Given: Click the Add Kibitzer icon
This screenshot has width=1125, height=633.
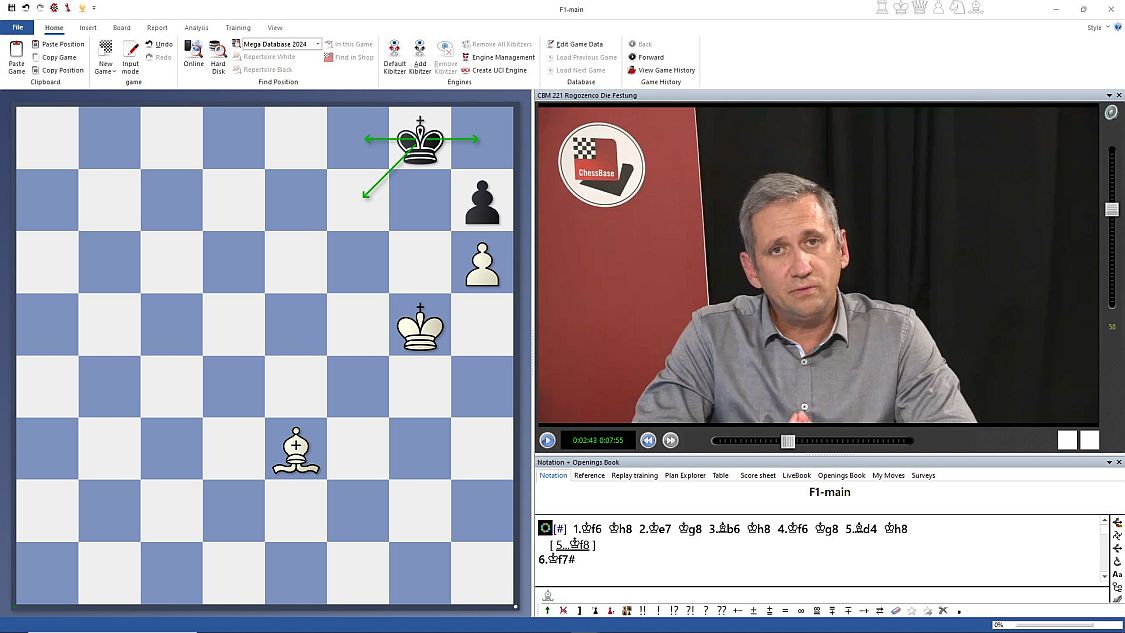Looking at the screenshot, I should pos(420,55).
